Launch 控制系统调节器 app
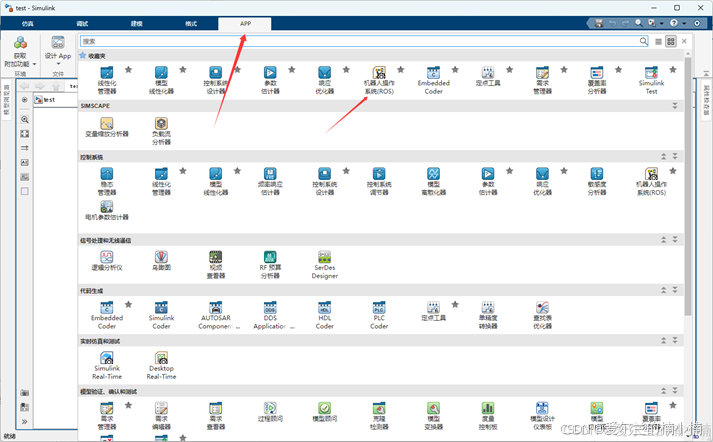Screen dimensions: 713x442 pos(379,181)
